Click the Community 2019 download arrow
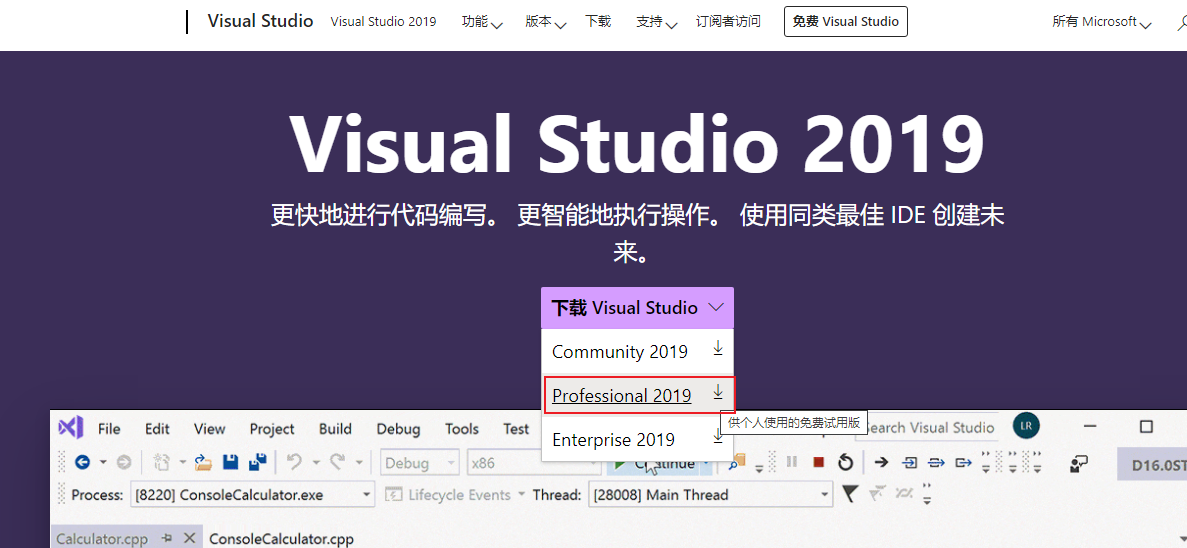 click(717, 349)
